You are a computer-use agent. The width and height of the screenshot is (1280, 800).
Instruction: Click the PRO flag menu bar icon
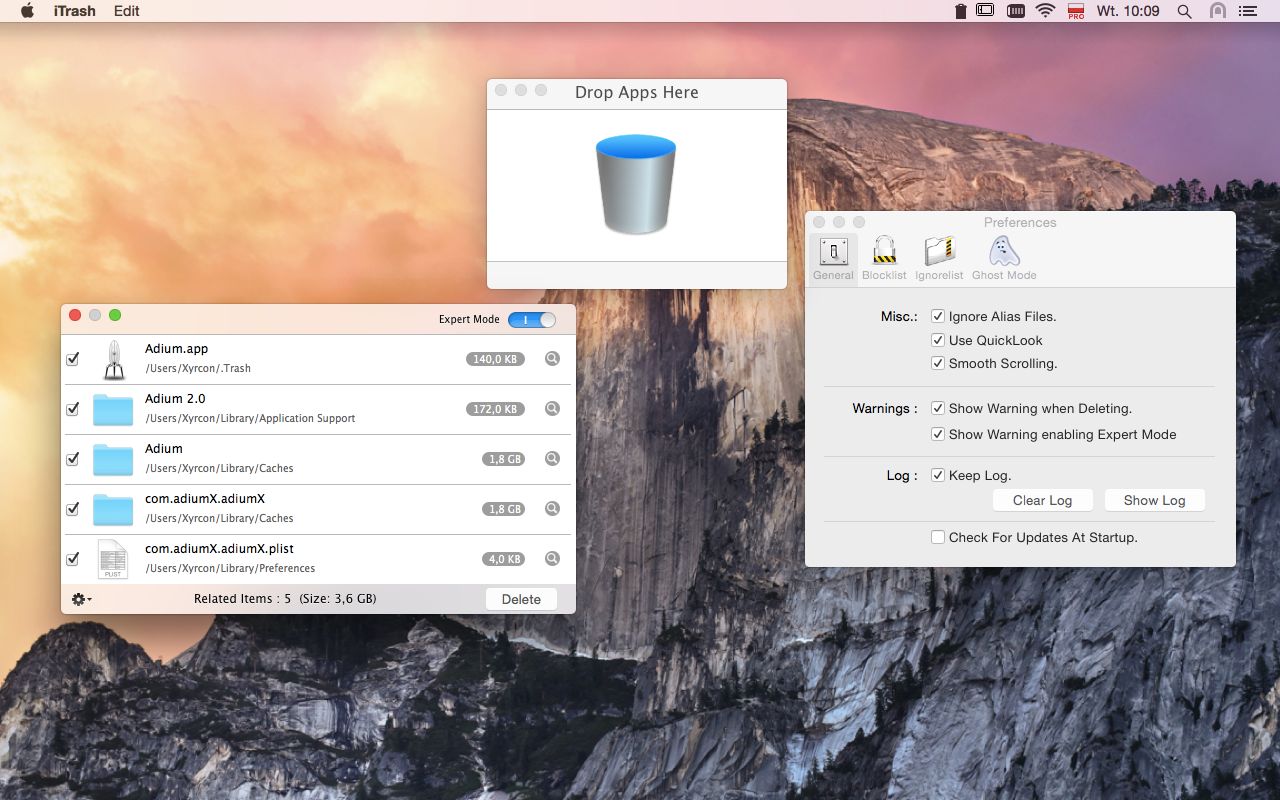coord(1076,11)
